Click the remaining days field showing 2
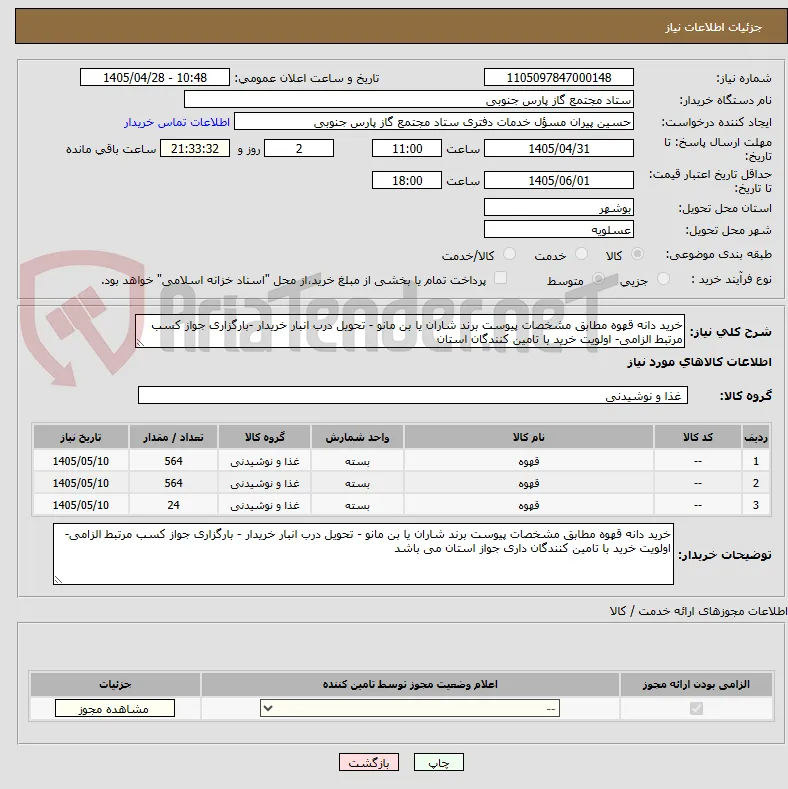 [x=299, y=148]
